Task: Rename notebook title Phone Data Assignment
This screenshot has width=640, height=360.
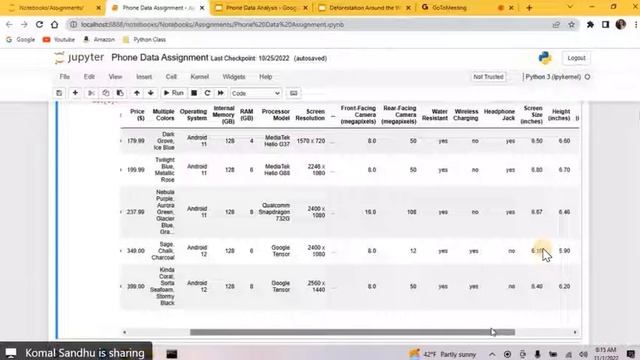Action: tap(160, 58)
